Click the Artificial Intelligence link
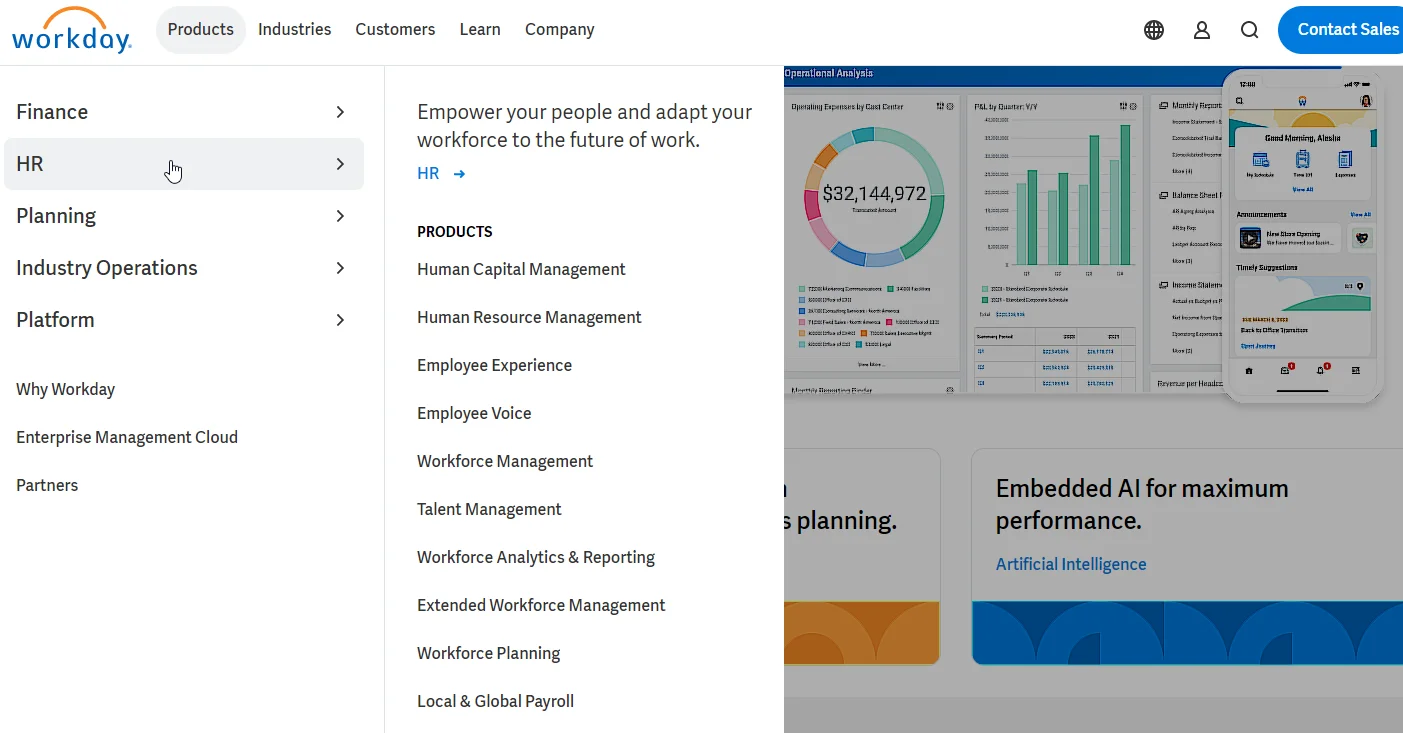 [x=1071, y=564]
